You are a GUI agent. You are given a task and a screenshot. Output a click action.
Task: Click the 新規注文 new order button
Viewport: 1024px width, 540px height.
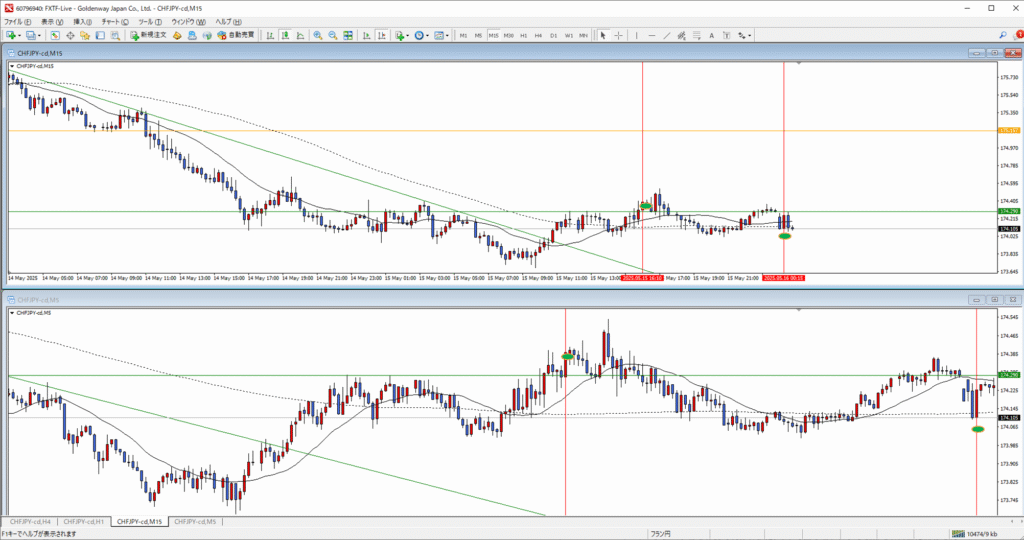[148, 35]
